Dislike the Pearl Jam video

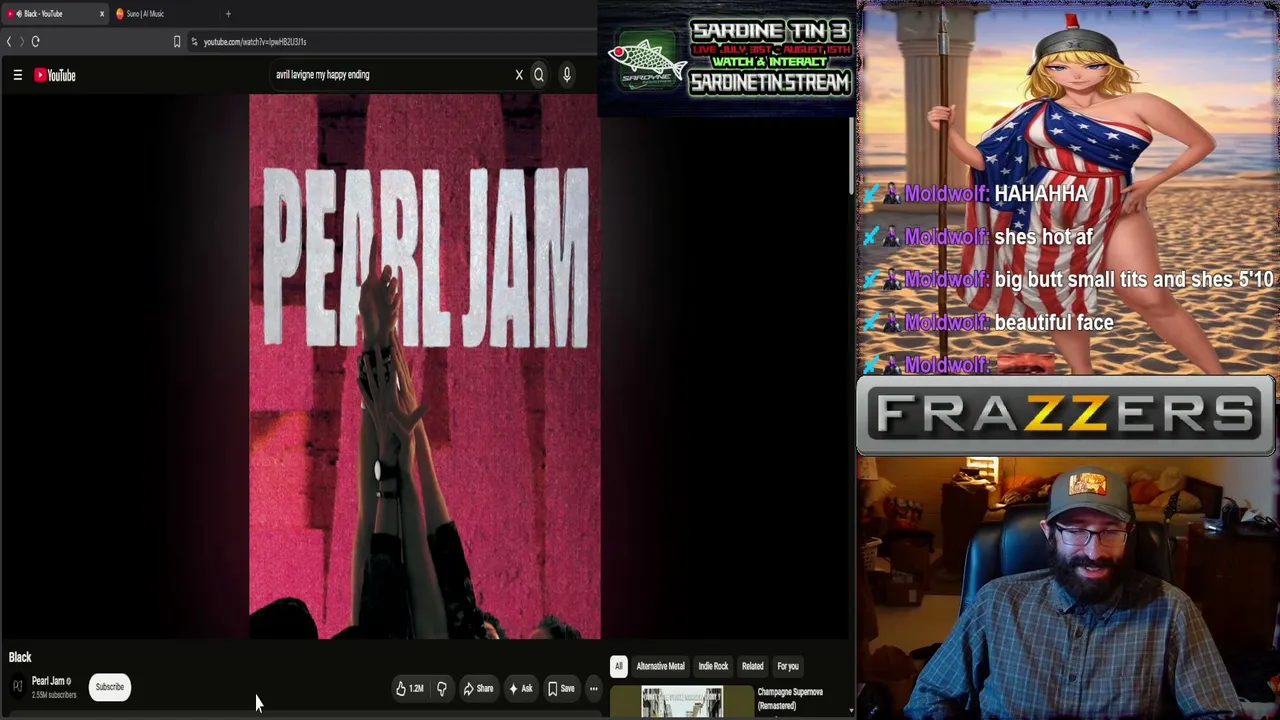(x=441, y=688)
